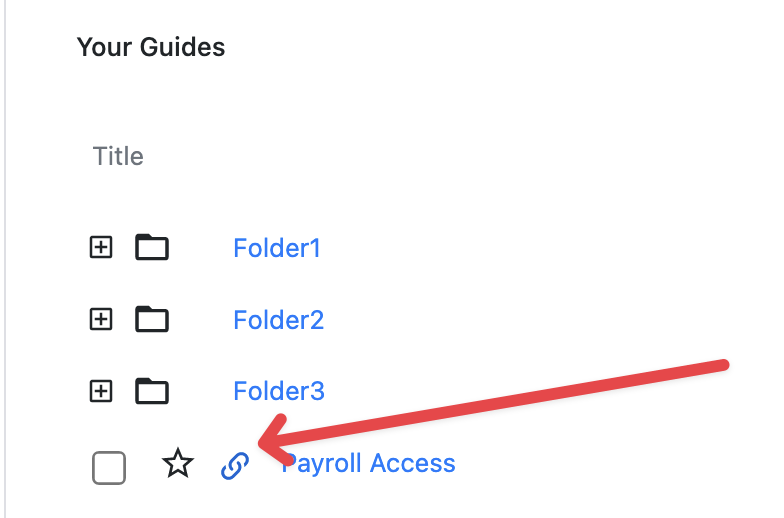Image resolution: width=784 pixels, height=518 pixels.
Task: Open the Payroll Access guide
Action: pos(370,463)
